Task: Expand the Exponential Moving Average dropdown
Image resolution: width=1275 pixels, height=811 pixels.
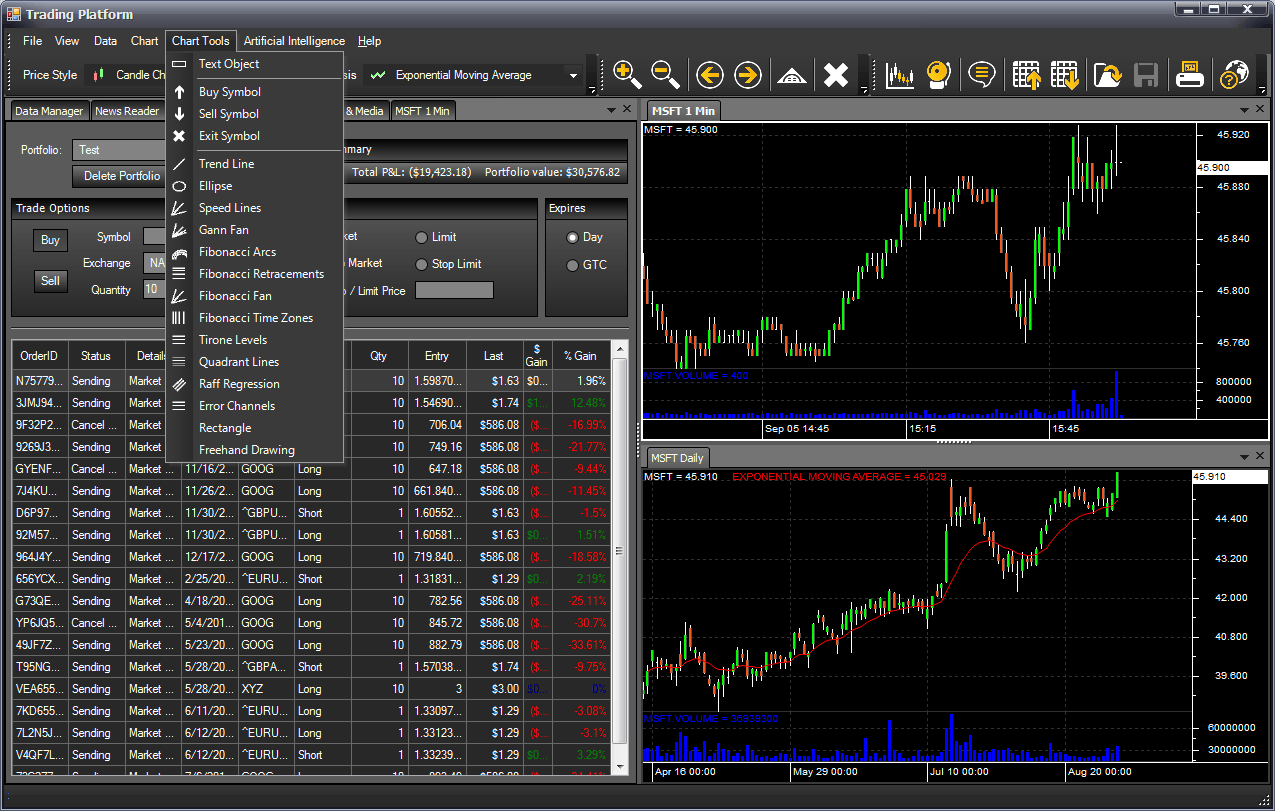Action: coord(573,75)
